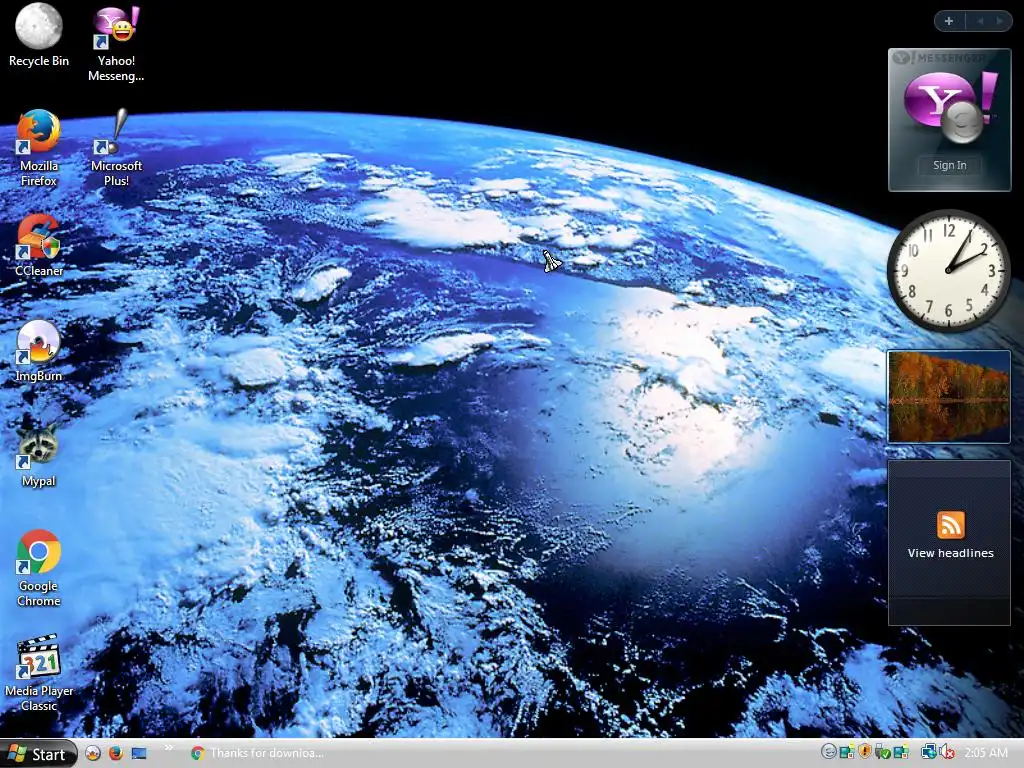Click the analog clock gadget
The width and height of the screenshot is (1024, 768).
[948, 270]
